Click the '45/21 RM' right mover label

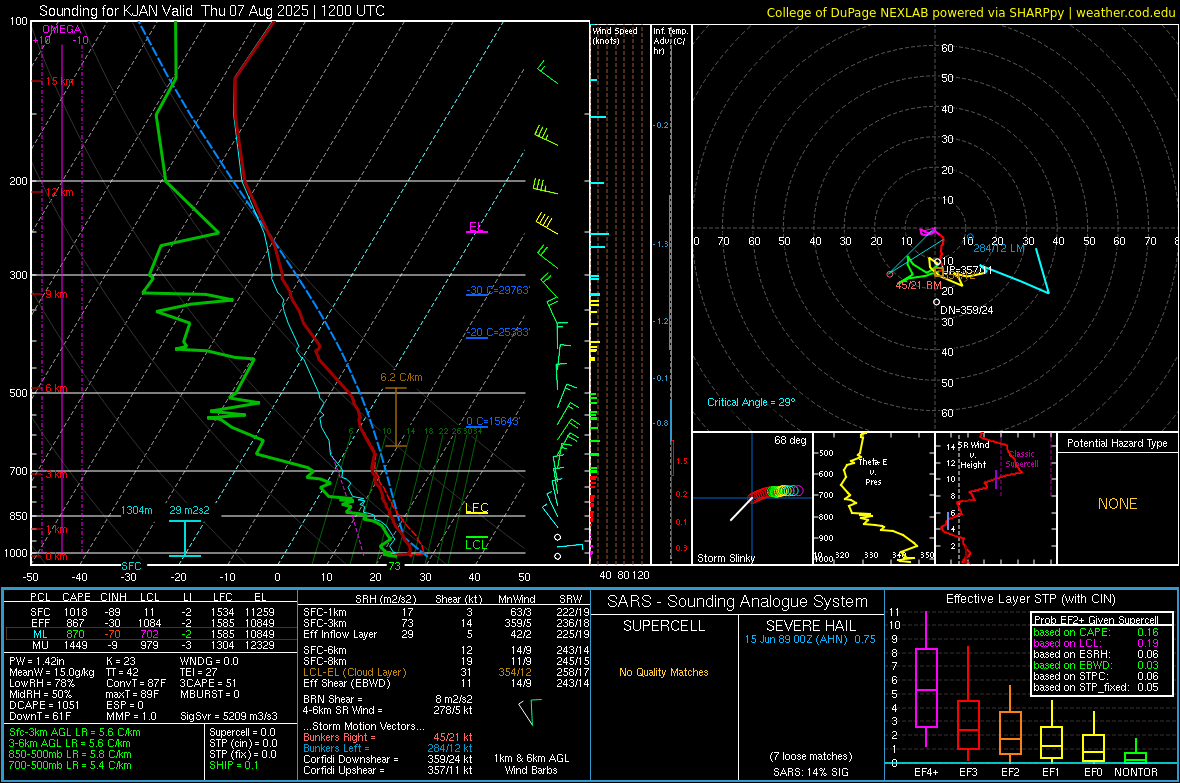click(x=918, y=285)
